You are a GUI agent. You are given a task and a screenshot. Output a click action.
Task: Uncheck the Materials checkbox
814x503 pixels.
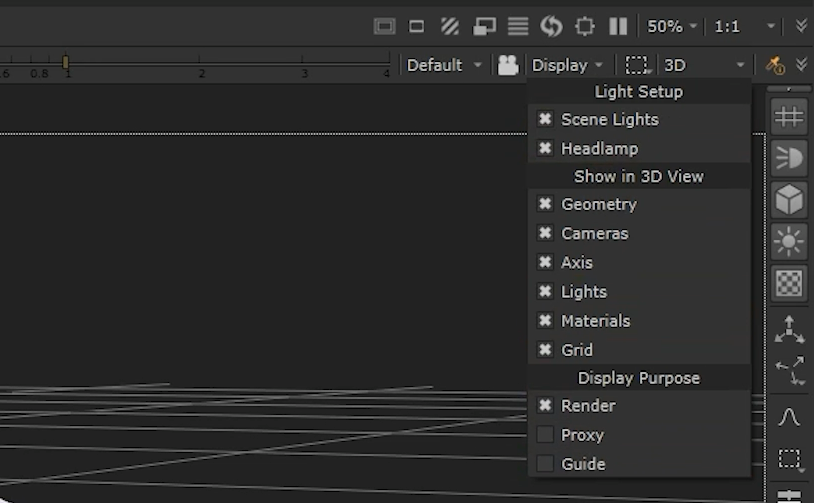(545, 320)
